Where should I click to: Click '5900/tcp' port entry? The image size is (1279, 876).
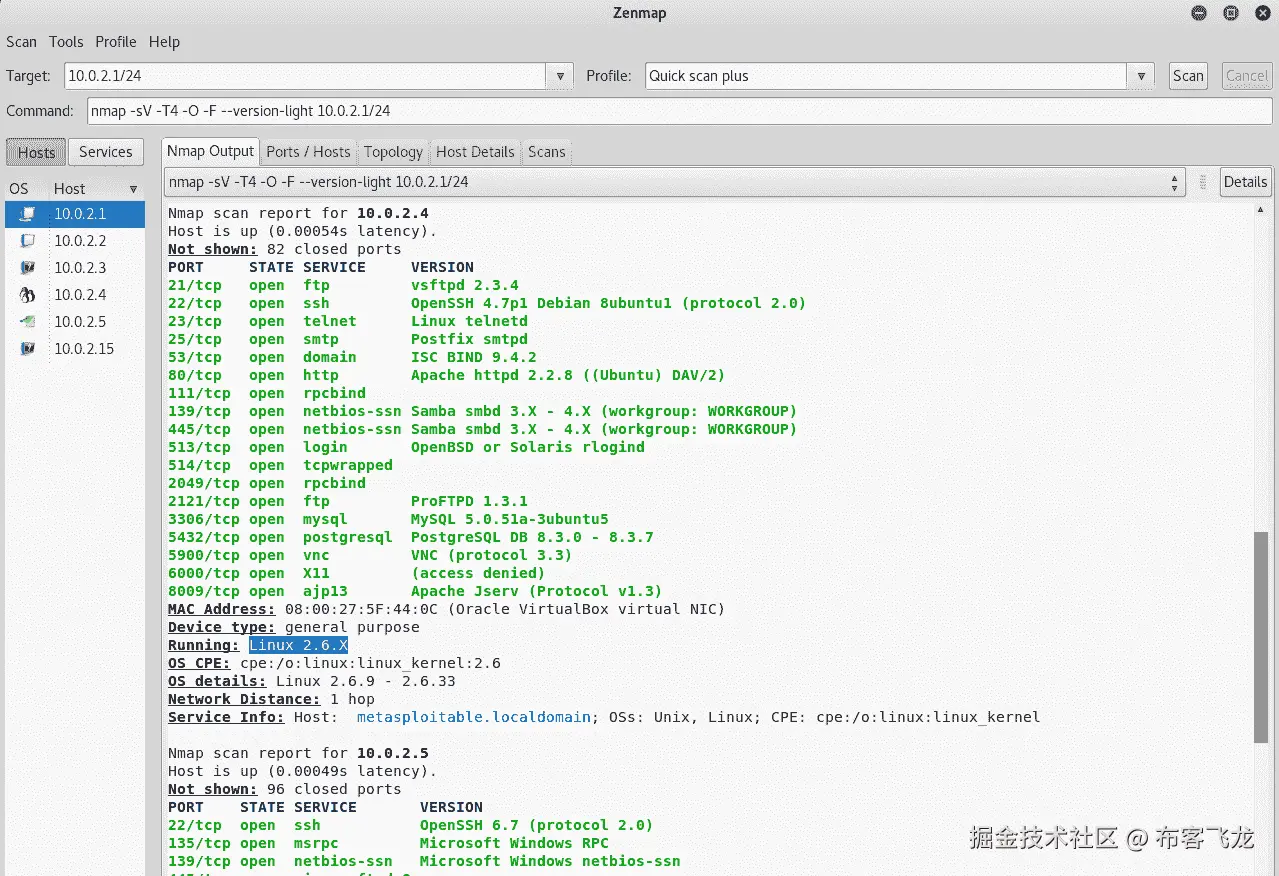click(x=204, y=555)
